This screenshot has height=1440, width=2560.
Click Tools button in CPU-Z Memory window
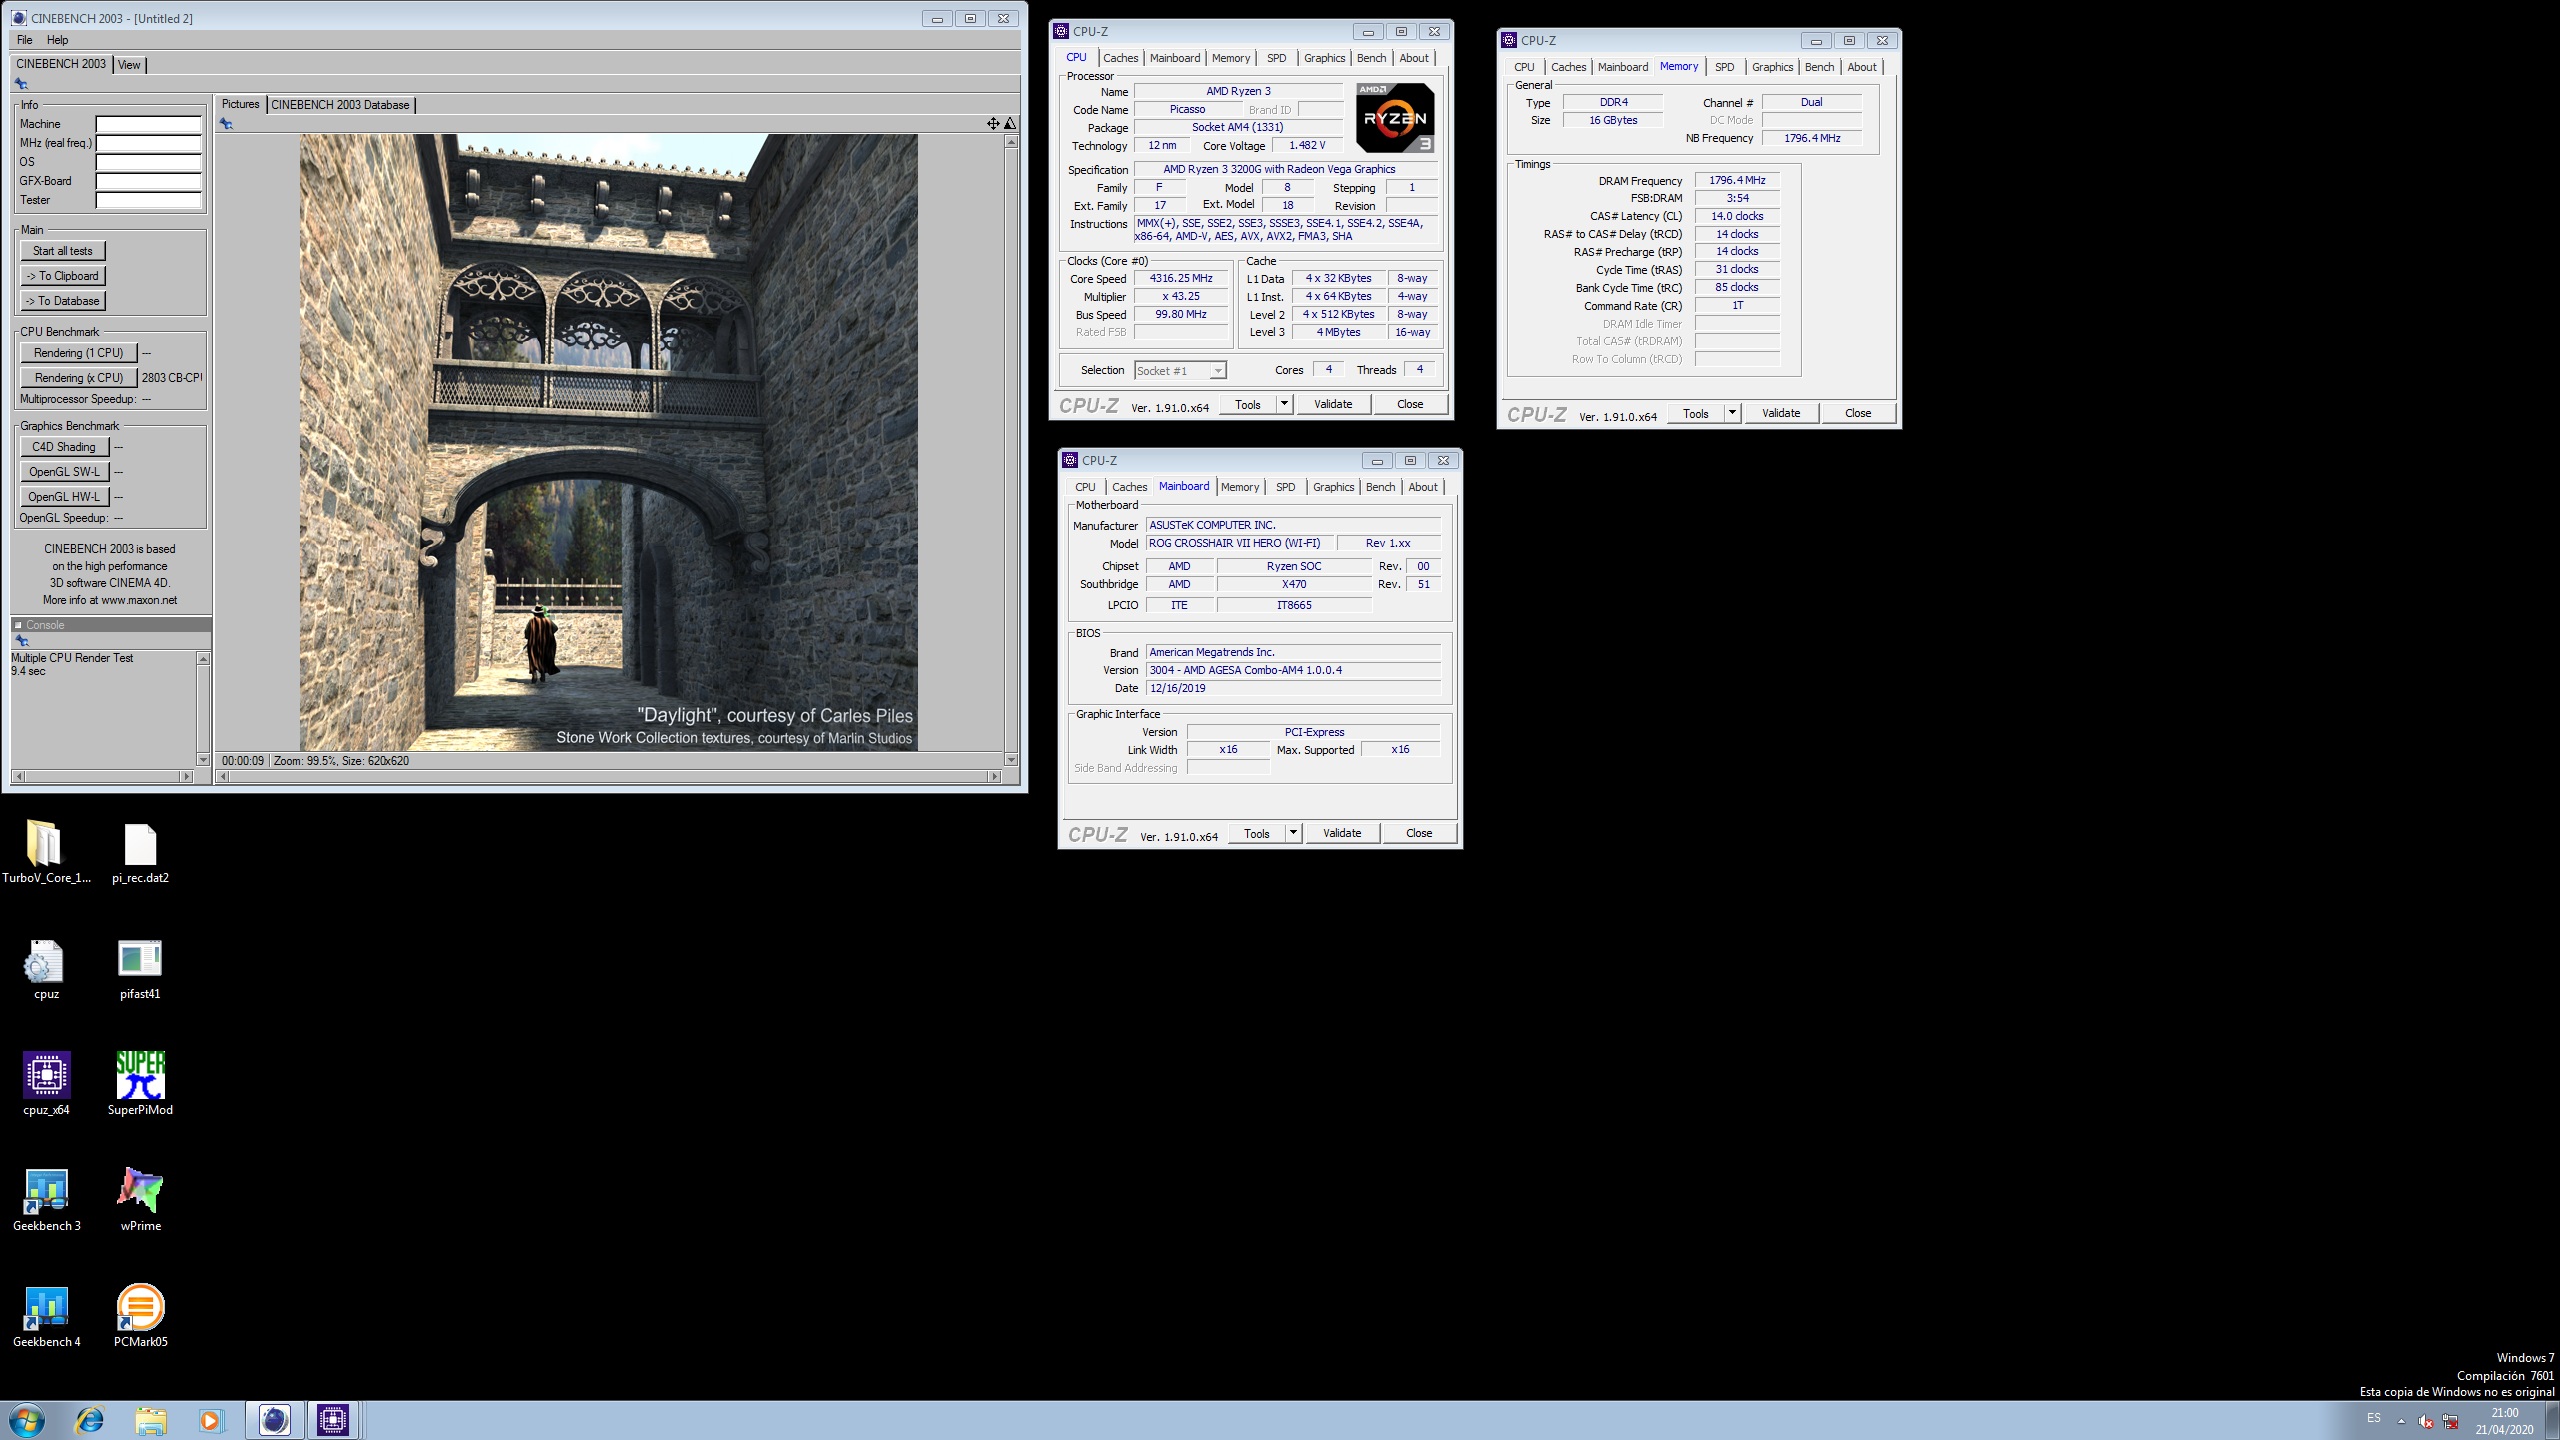(x=1696, y=413)
